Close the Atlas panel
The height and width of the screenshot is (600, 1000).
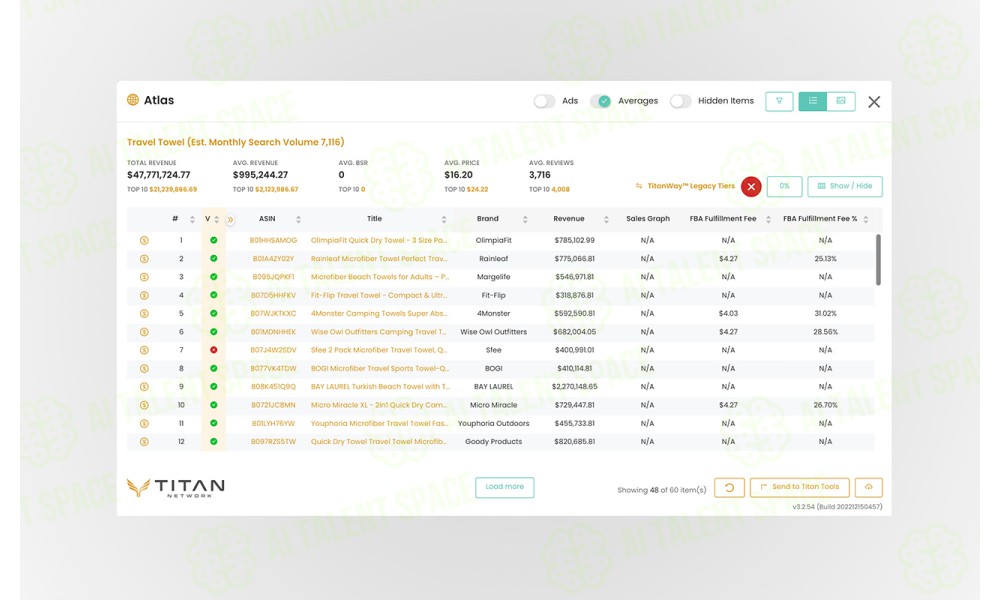point(874,102)
